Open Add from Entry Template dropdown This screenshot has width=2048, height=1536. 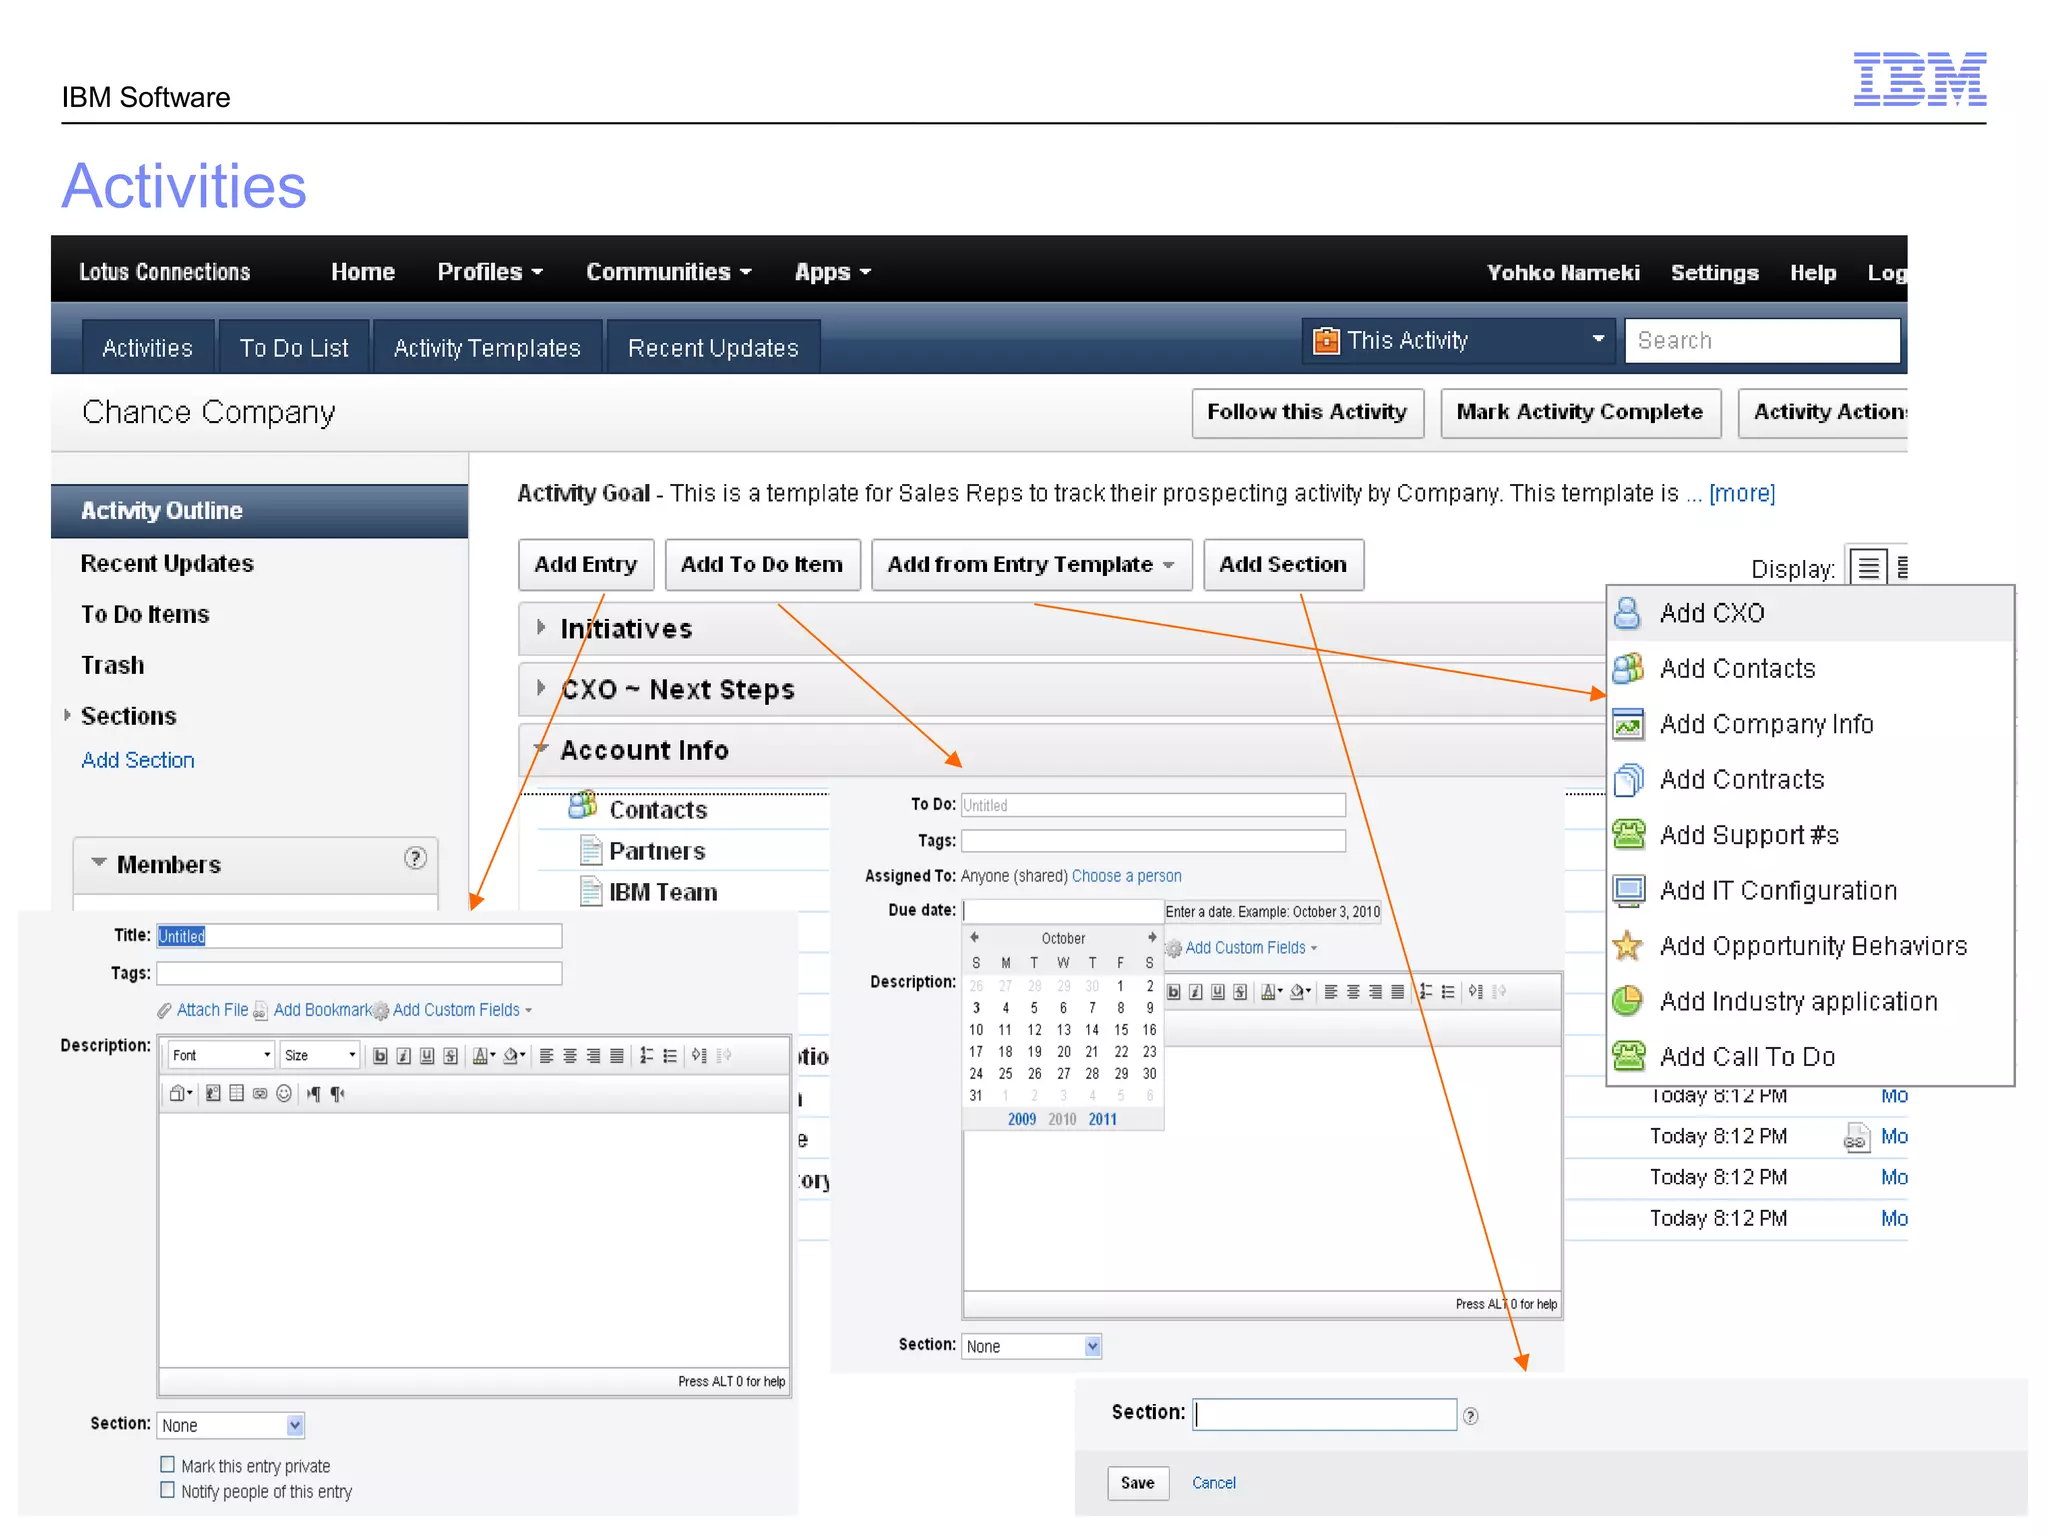(1031, 565)
